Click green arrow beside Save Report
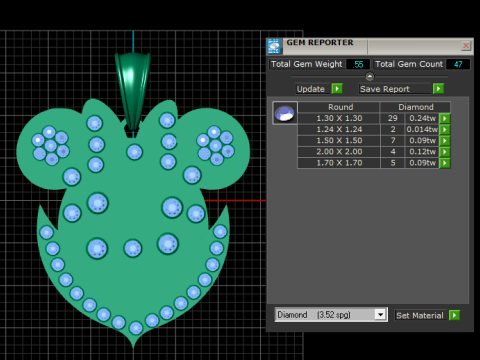This screenshot has height=360, width=480. pyautogui.click(x=438, y=89)
